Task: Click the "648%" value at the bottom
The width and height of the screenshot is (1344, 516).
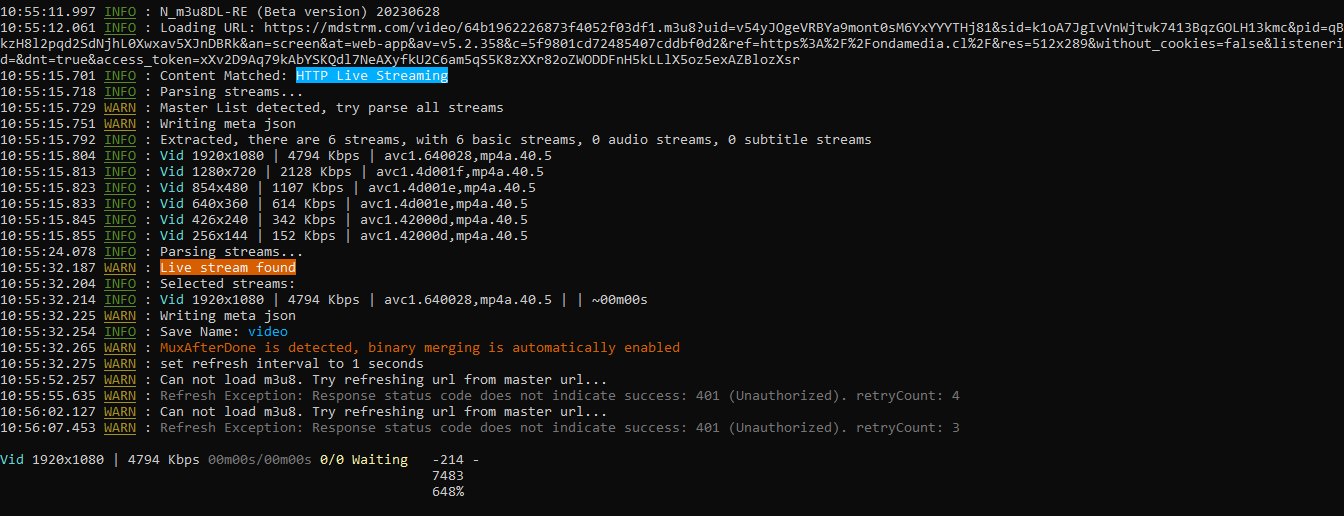Action: pos(447,492)
